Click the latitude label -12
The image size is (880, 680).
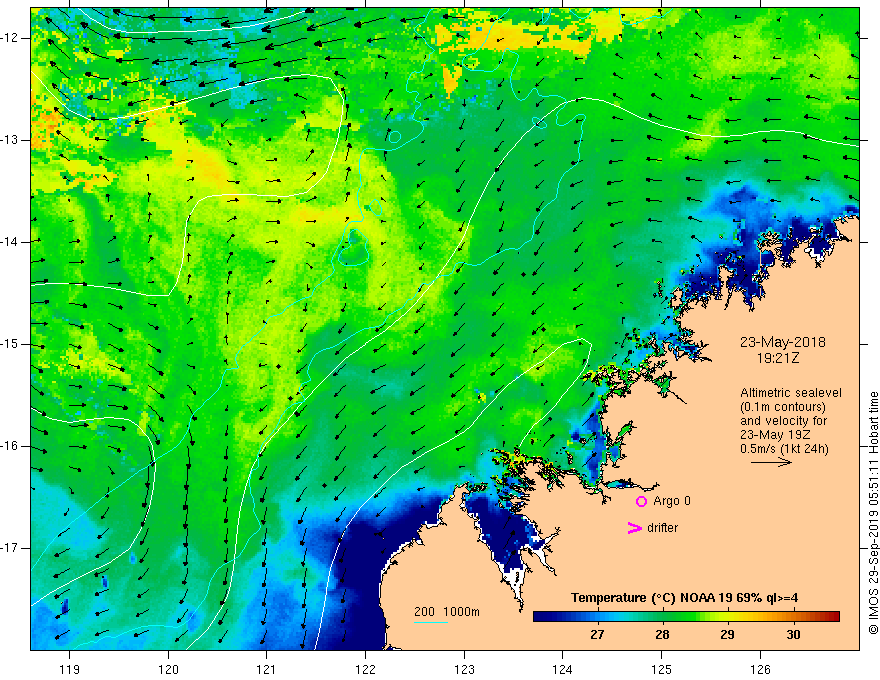click(x=11, y=38)
